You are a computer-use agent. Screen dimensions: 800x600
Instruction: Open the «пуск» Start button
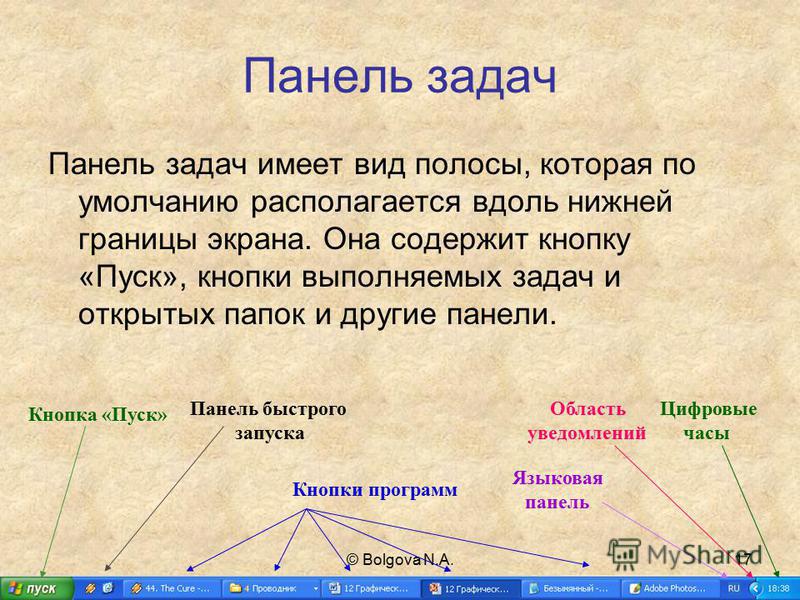coord(36,588)
